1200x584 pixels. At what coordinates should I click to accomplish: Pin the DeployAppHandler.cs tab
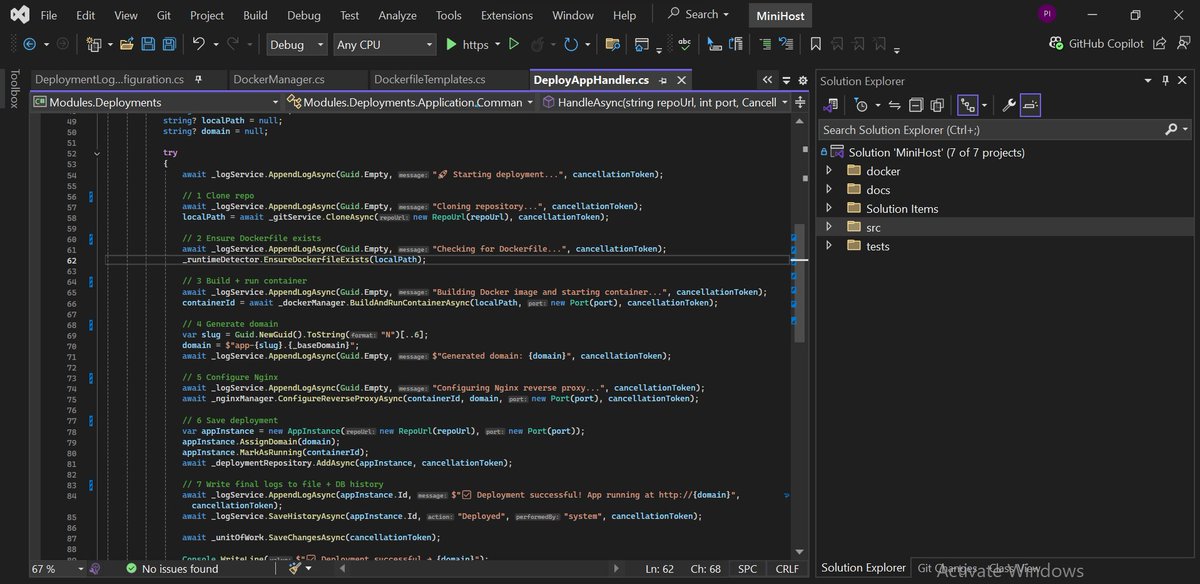(663, 80)
